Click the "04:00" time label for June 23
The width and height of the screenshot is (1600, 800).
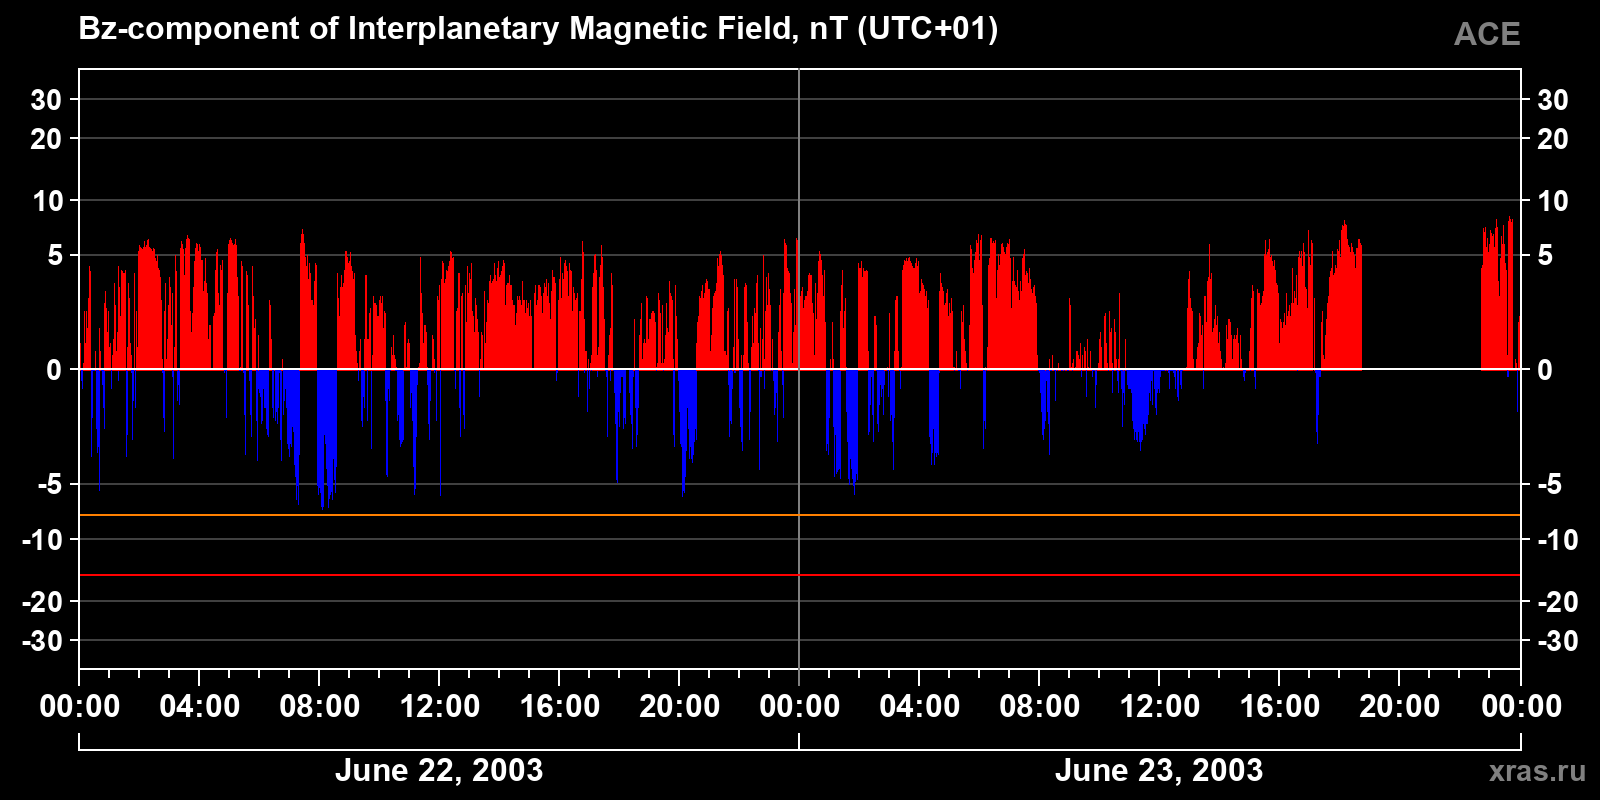tap(920, 707)
